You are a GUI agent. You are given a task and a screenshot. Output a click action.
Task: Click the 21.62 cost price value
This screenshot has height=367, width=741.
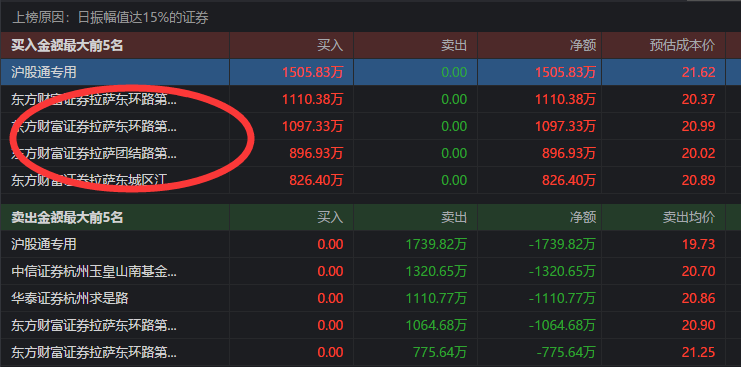pyautogui.click(x=698, y=72)
